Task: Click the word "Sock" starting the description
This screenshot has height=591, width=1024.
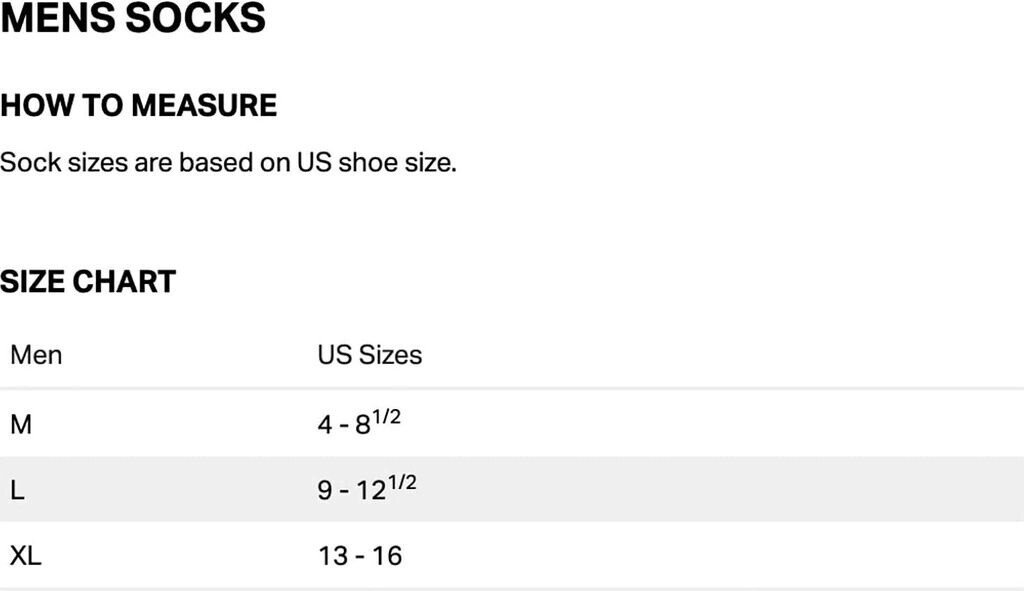Action: 30,162
